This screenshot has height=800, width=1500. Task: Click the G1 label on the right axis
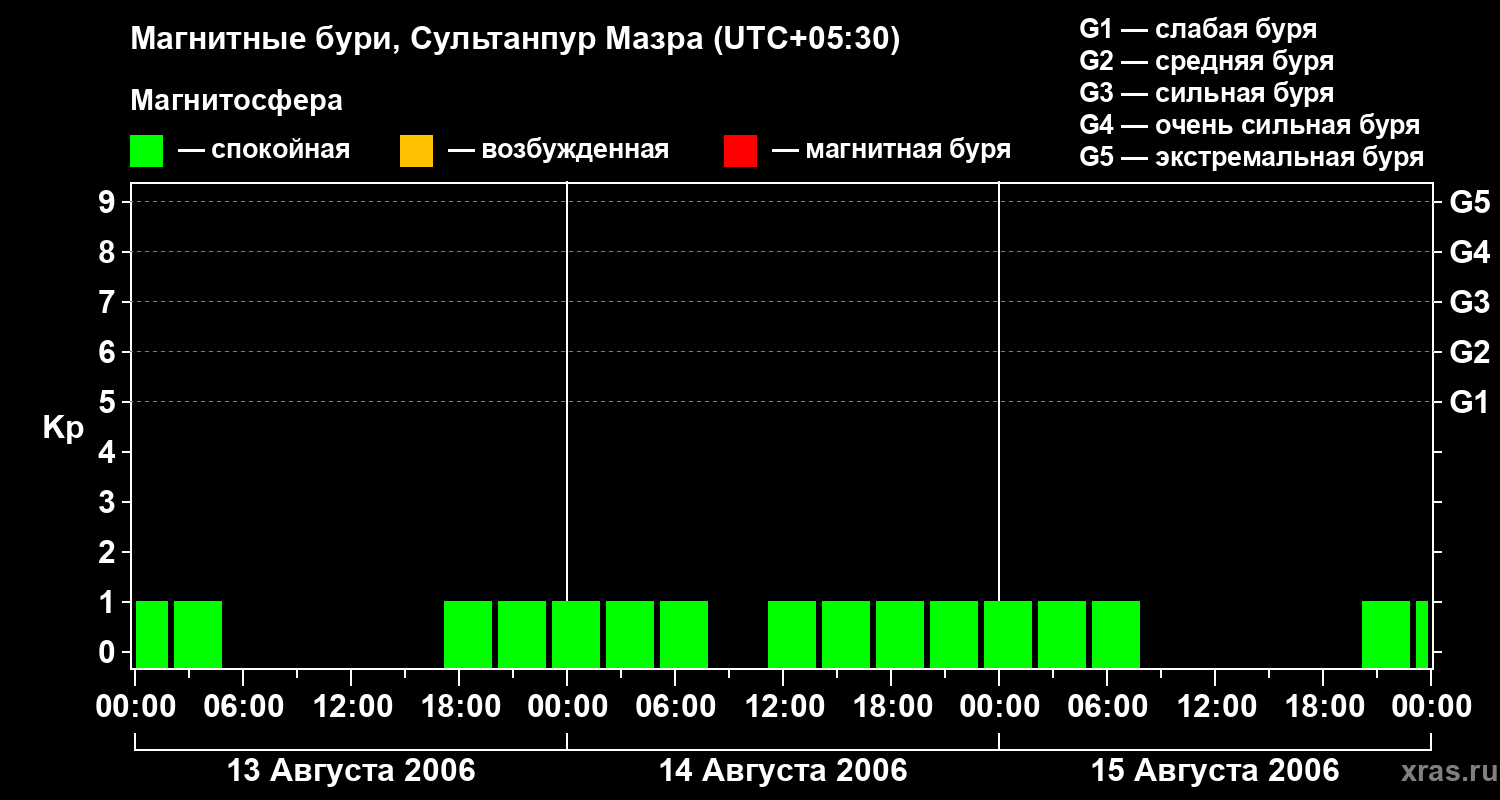[x=1469, y=403]
